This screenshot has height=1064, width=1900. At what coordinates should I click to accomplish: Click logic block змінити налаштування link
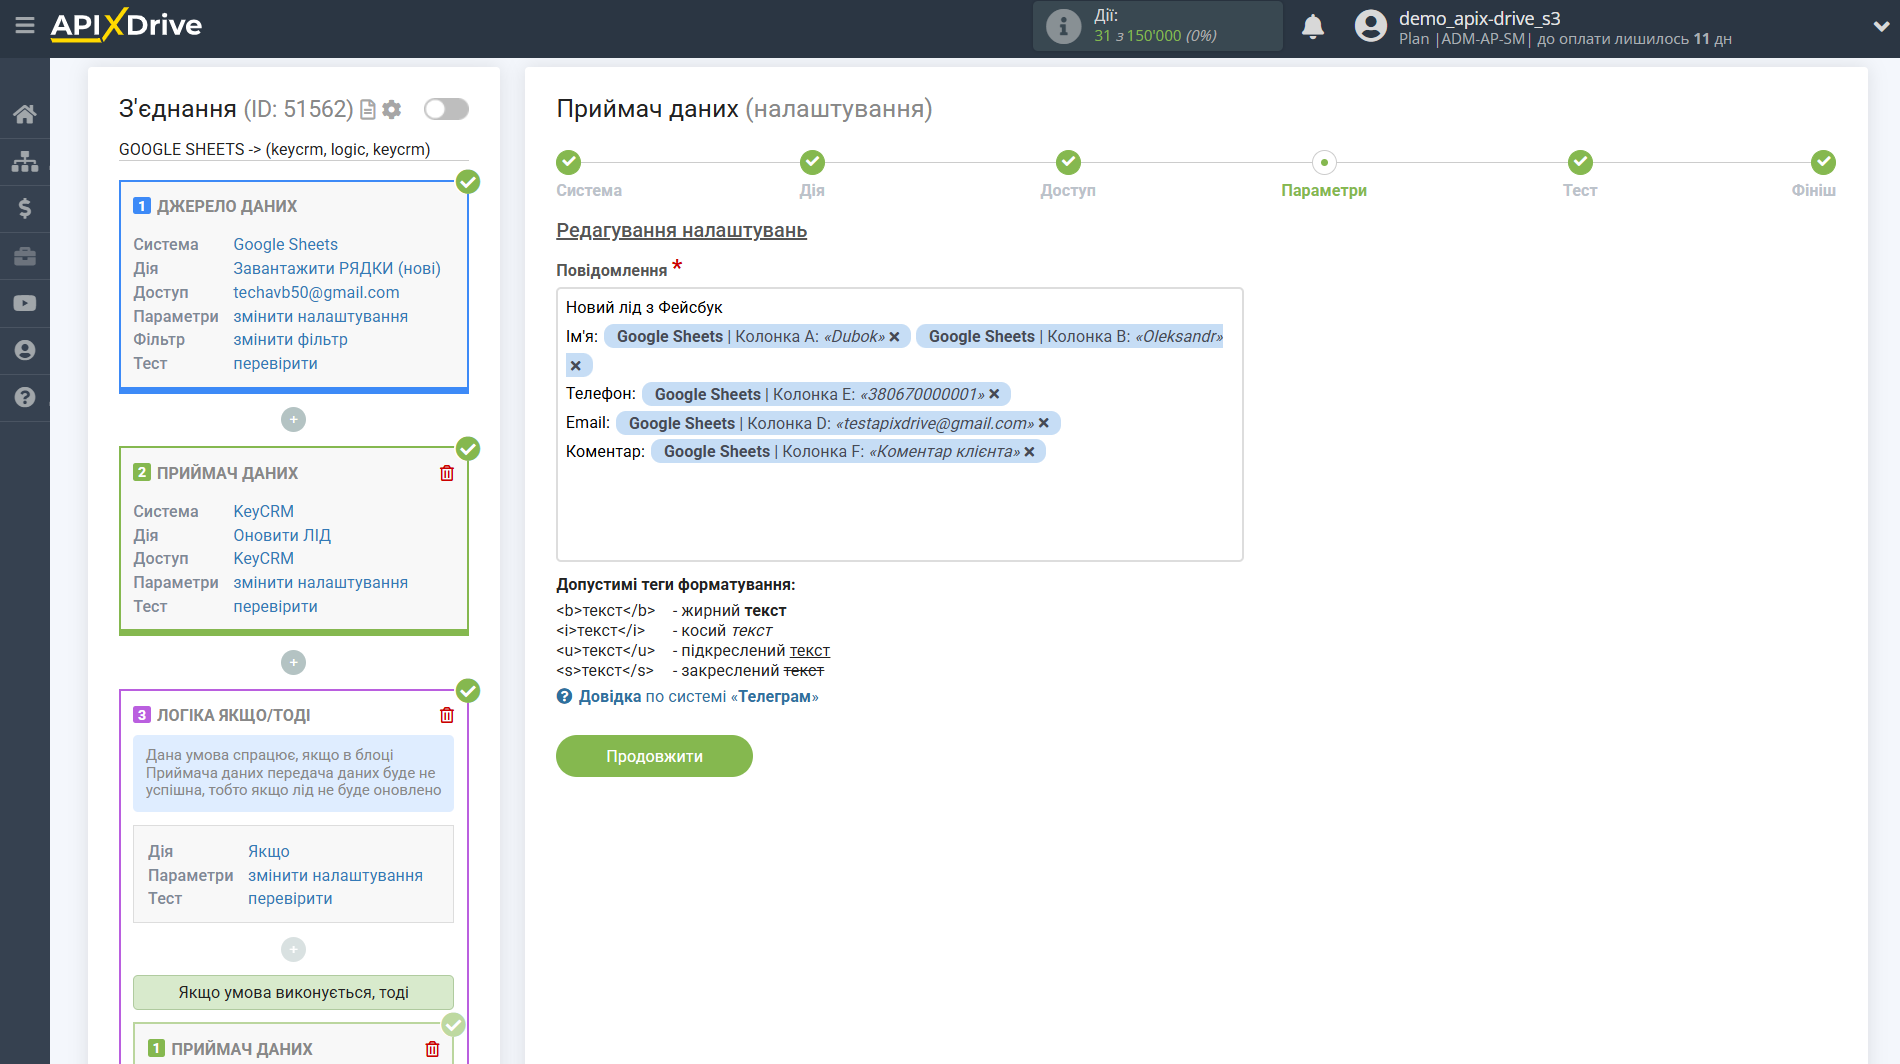pyautogui.click(x=335, y=875)
